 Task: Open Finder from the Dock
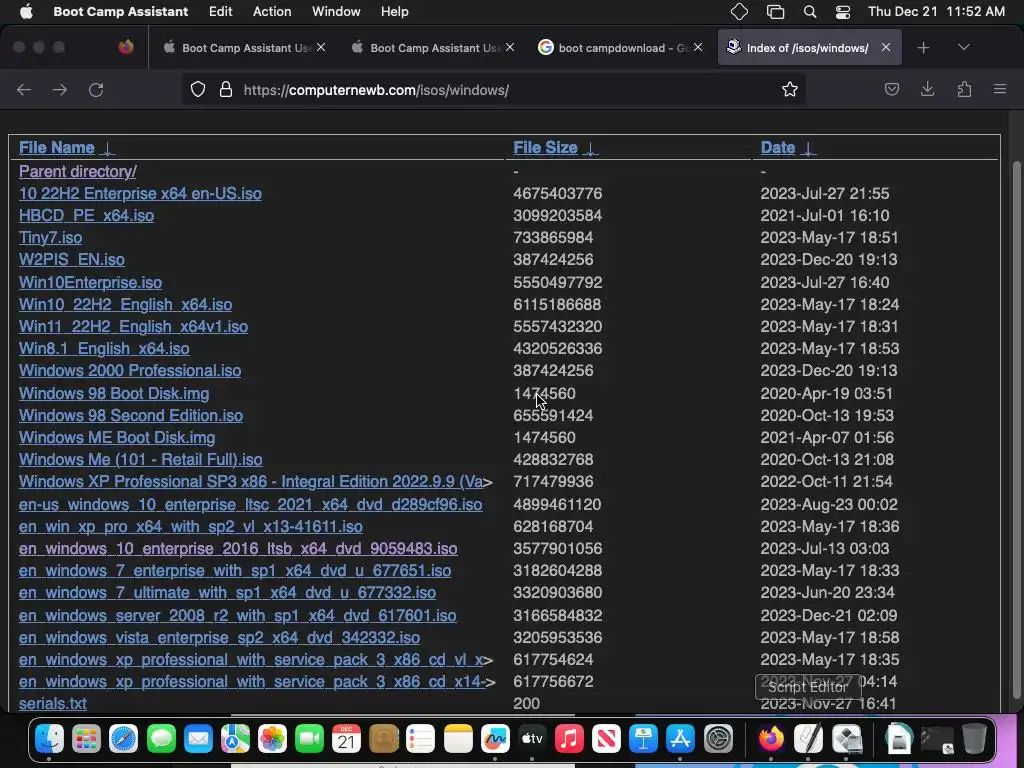click(50, 739)
